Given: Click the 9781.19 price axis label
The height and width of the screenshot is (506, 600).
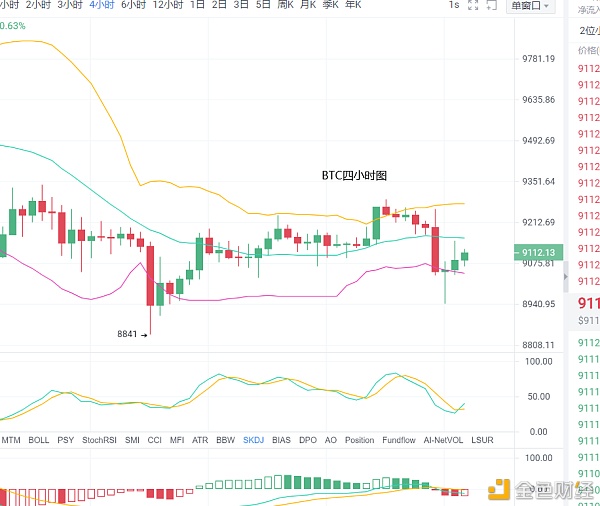Looking at the screenshot, I should click(539, 59).
